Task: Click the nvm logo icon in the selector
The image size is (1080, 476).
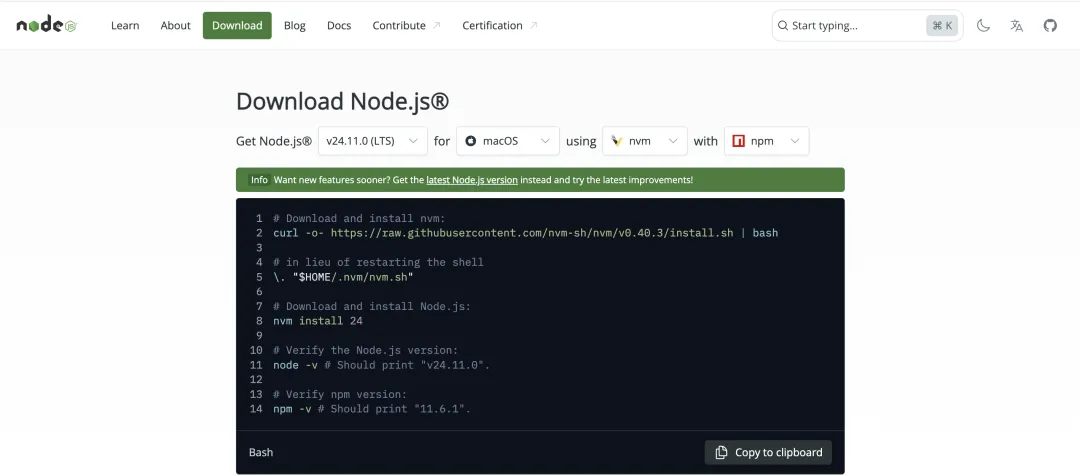Action: point(616,141)
